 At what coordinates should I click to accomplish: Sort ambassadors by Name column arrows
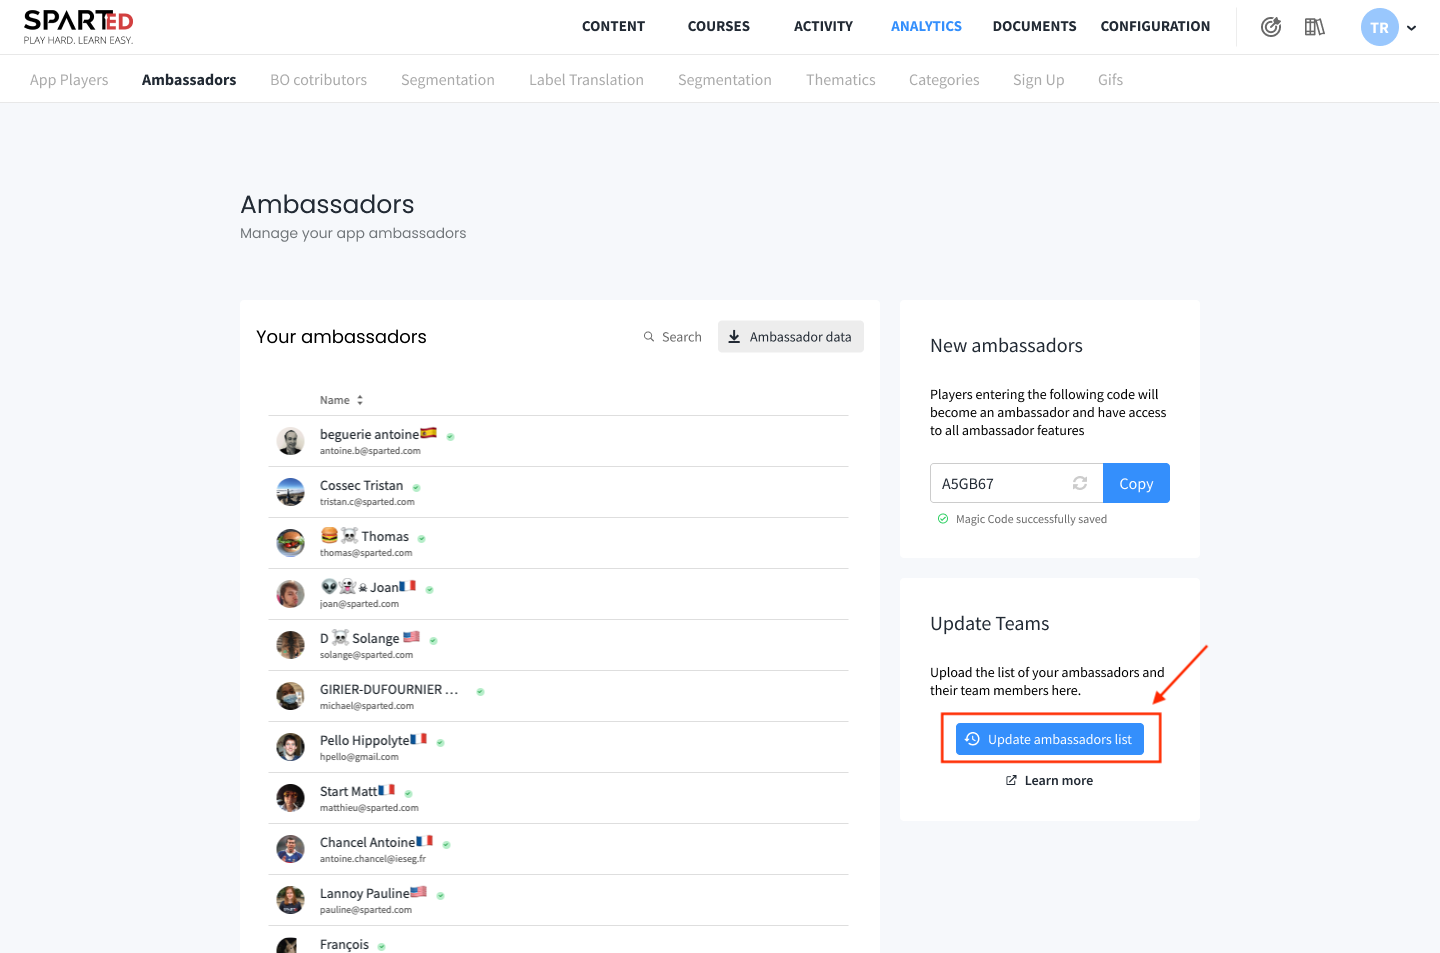point(360,400)
